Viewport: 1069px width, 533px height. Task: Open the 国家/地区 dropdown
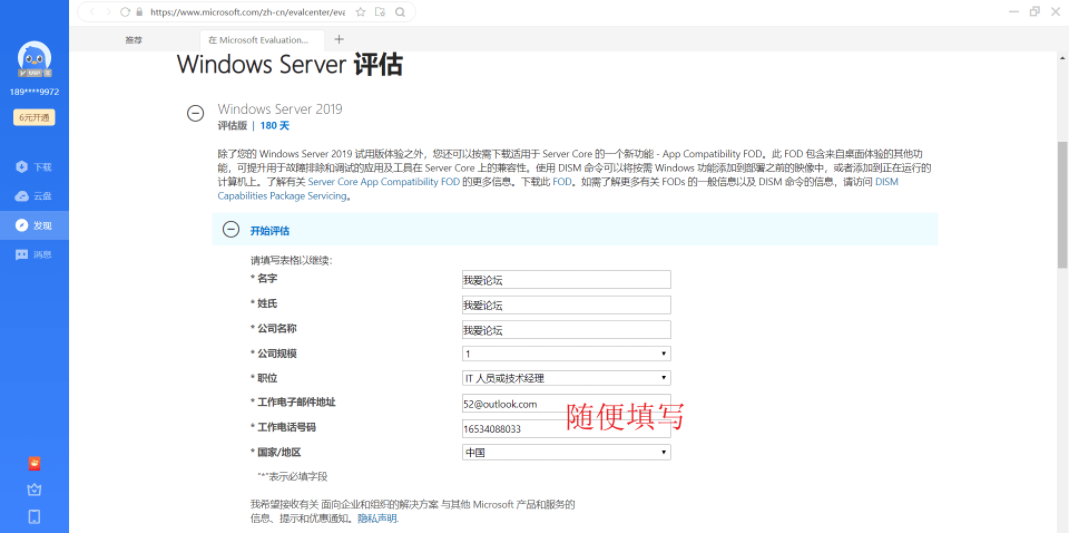(566, 452)
